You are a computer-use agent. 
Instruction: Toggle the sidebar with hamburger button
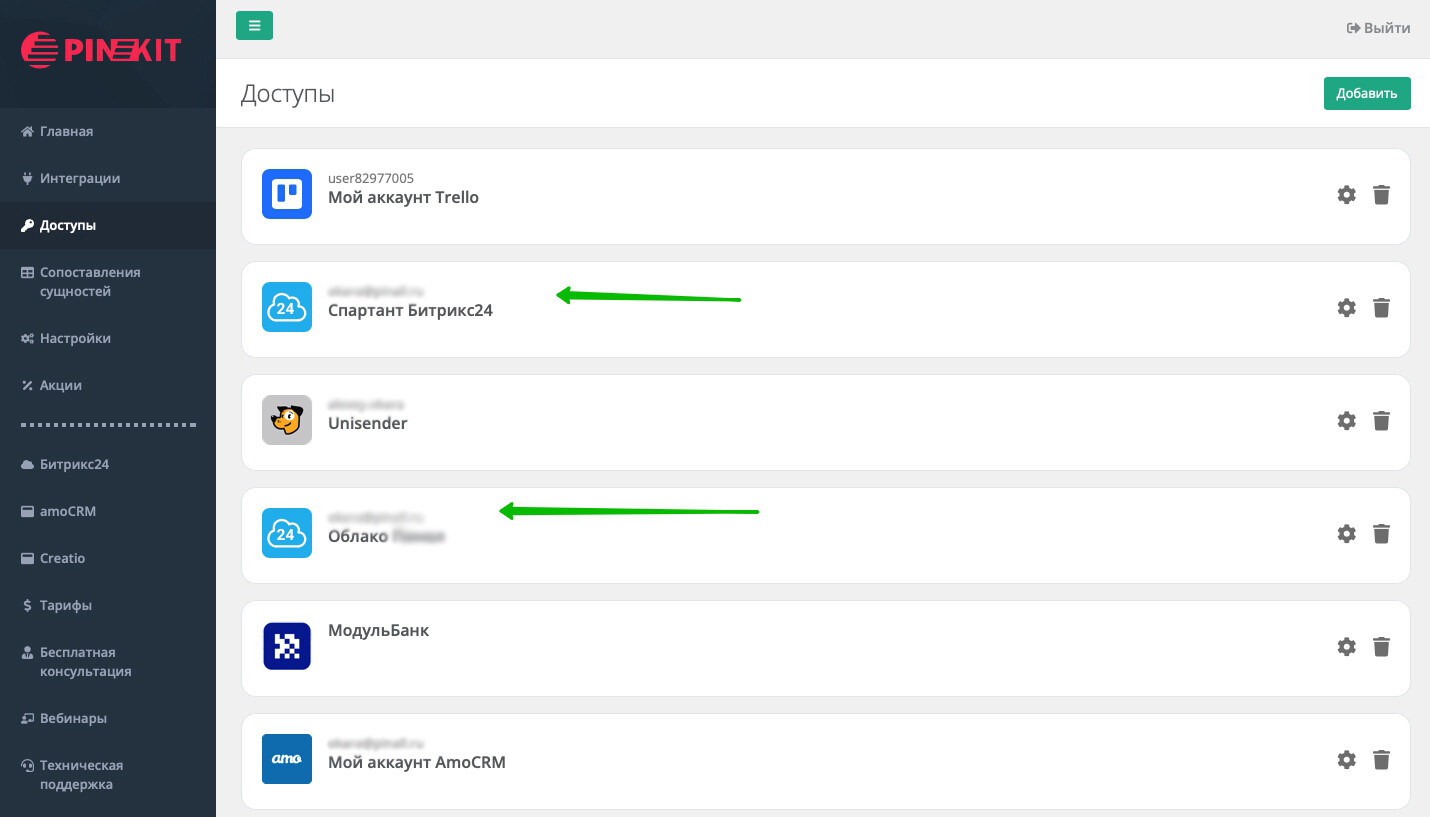point(254,26)
